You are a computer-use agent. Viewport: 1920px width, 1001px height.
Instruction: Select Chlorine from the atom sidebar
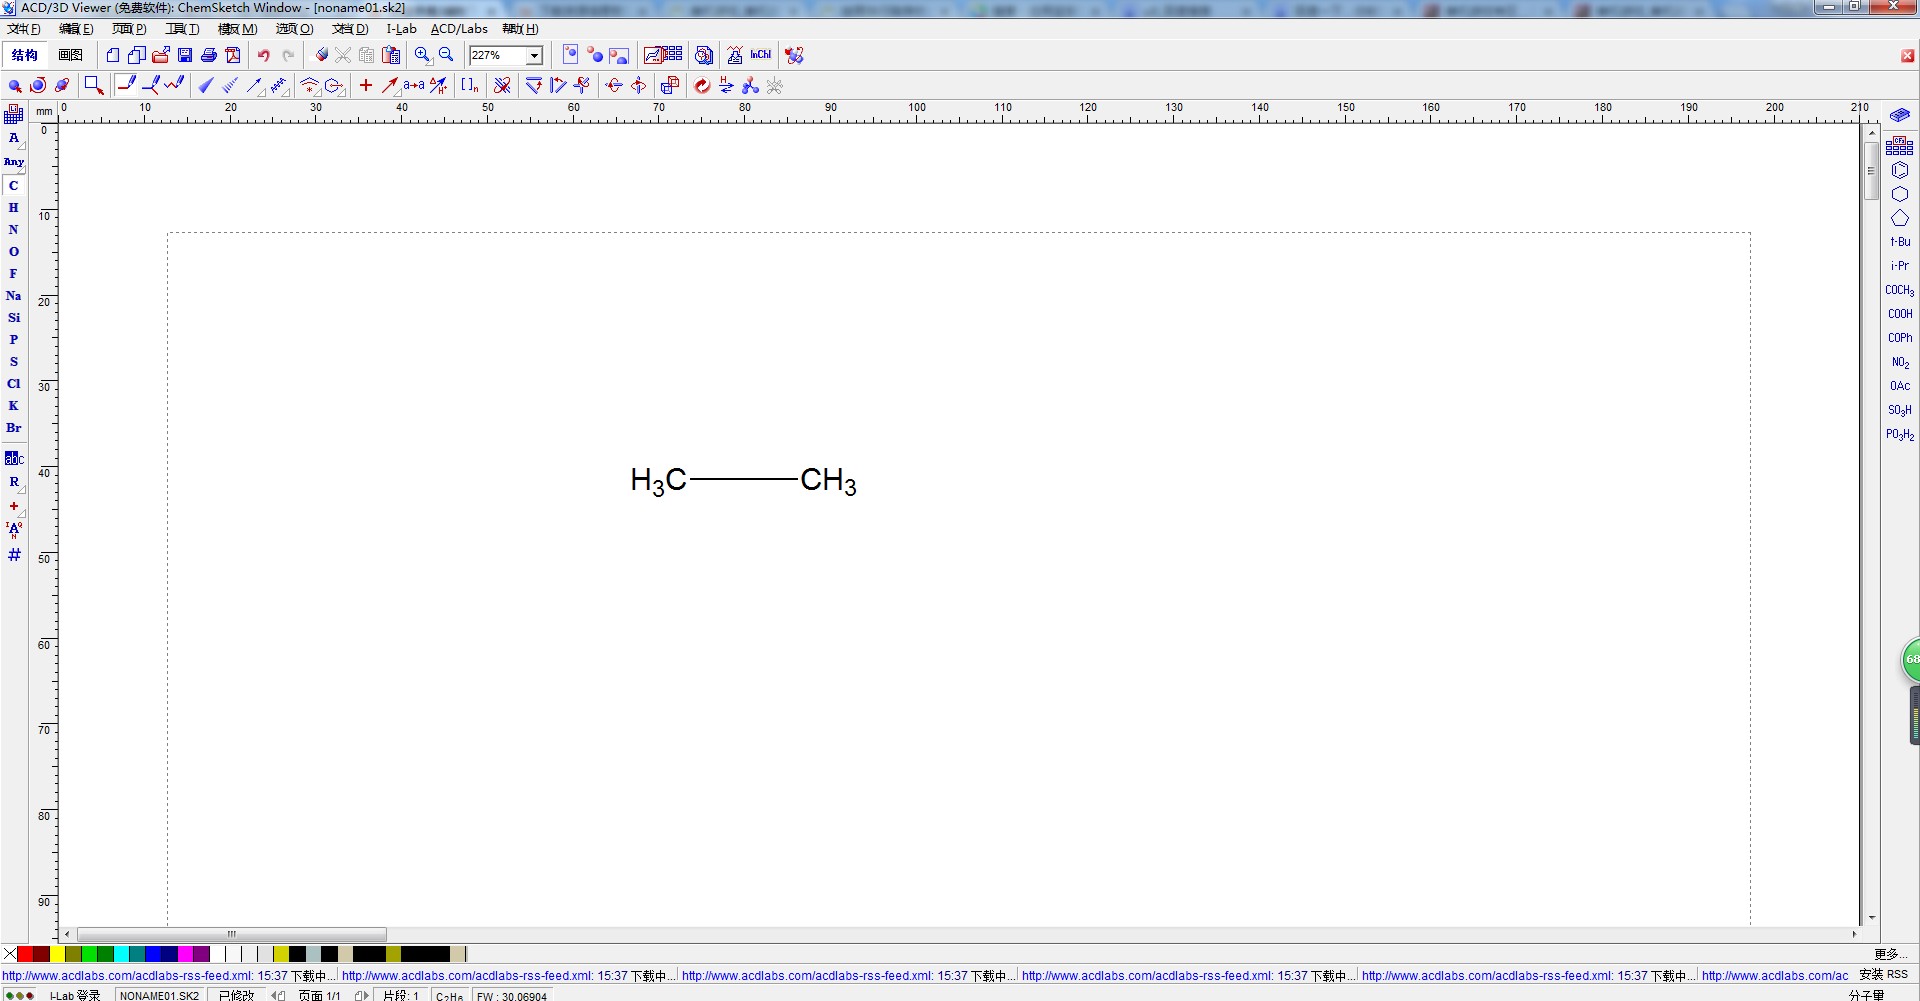click(x=14, y=383)
